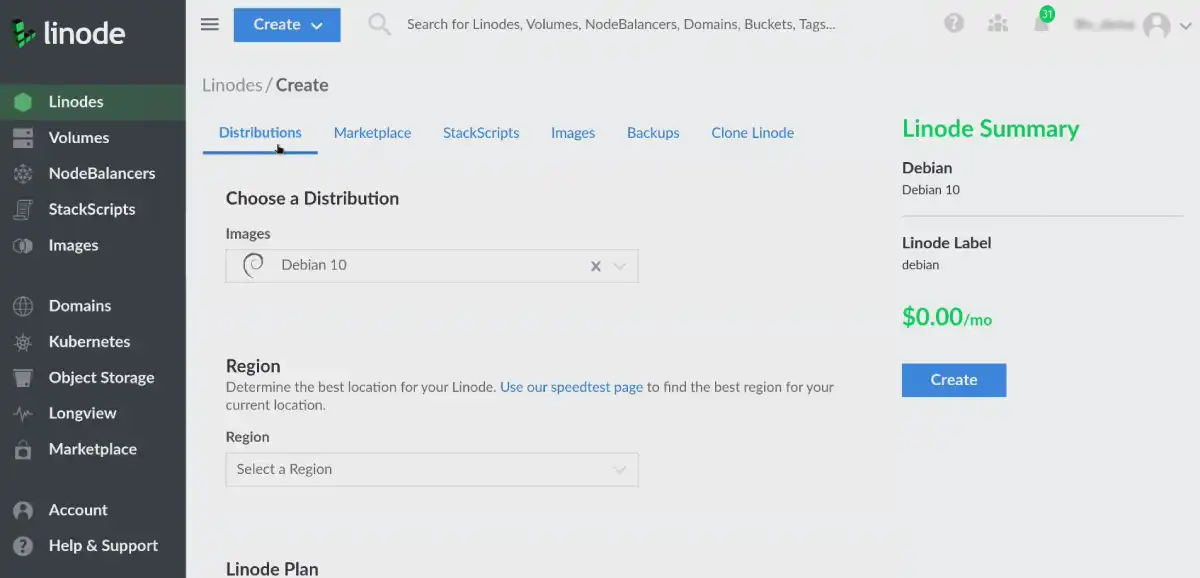1200x578 pixels.
Task: Click the NodeBalancers sidebar icon
Action: coord(23,174)
